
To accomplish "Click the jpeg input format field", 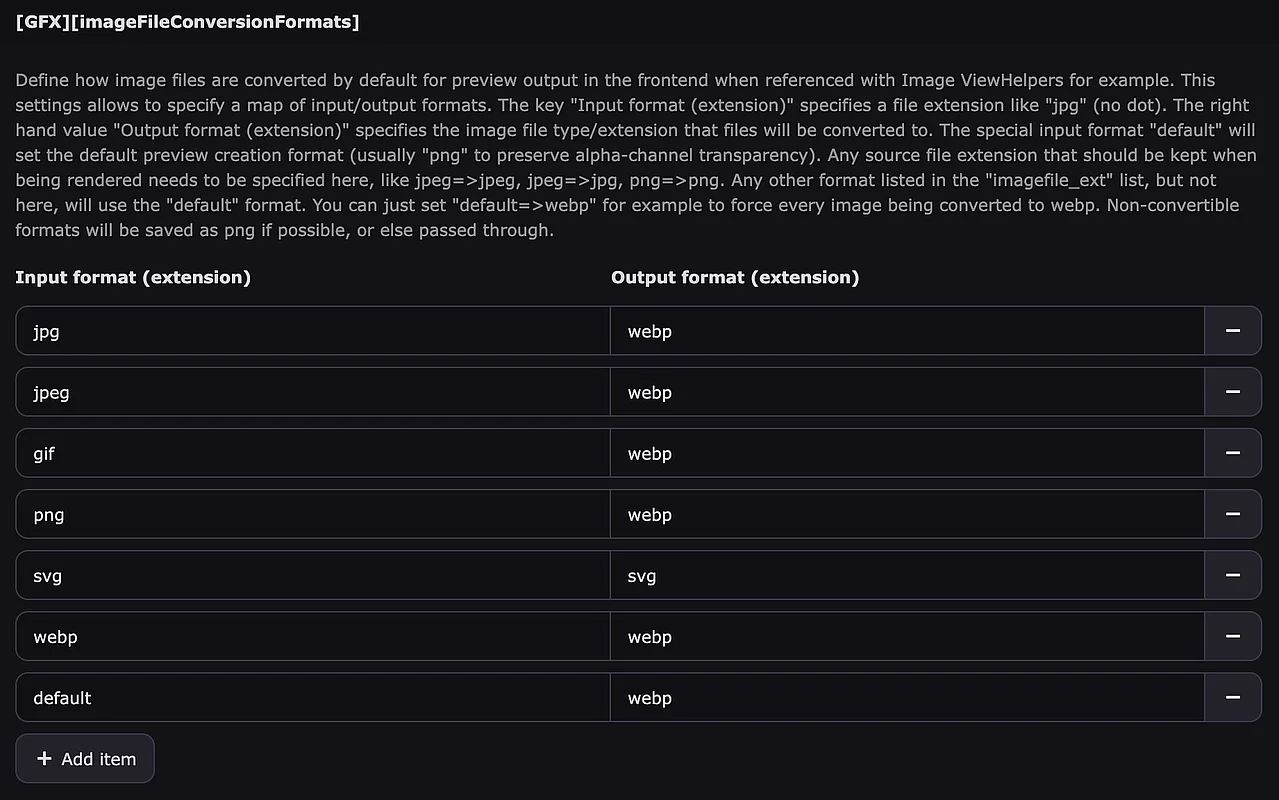I will point(312,392).
